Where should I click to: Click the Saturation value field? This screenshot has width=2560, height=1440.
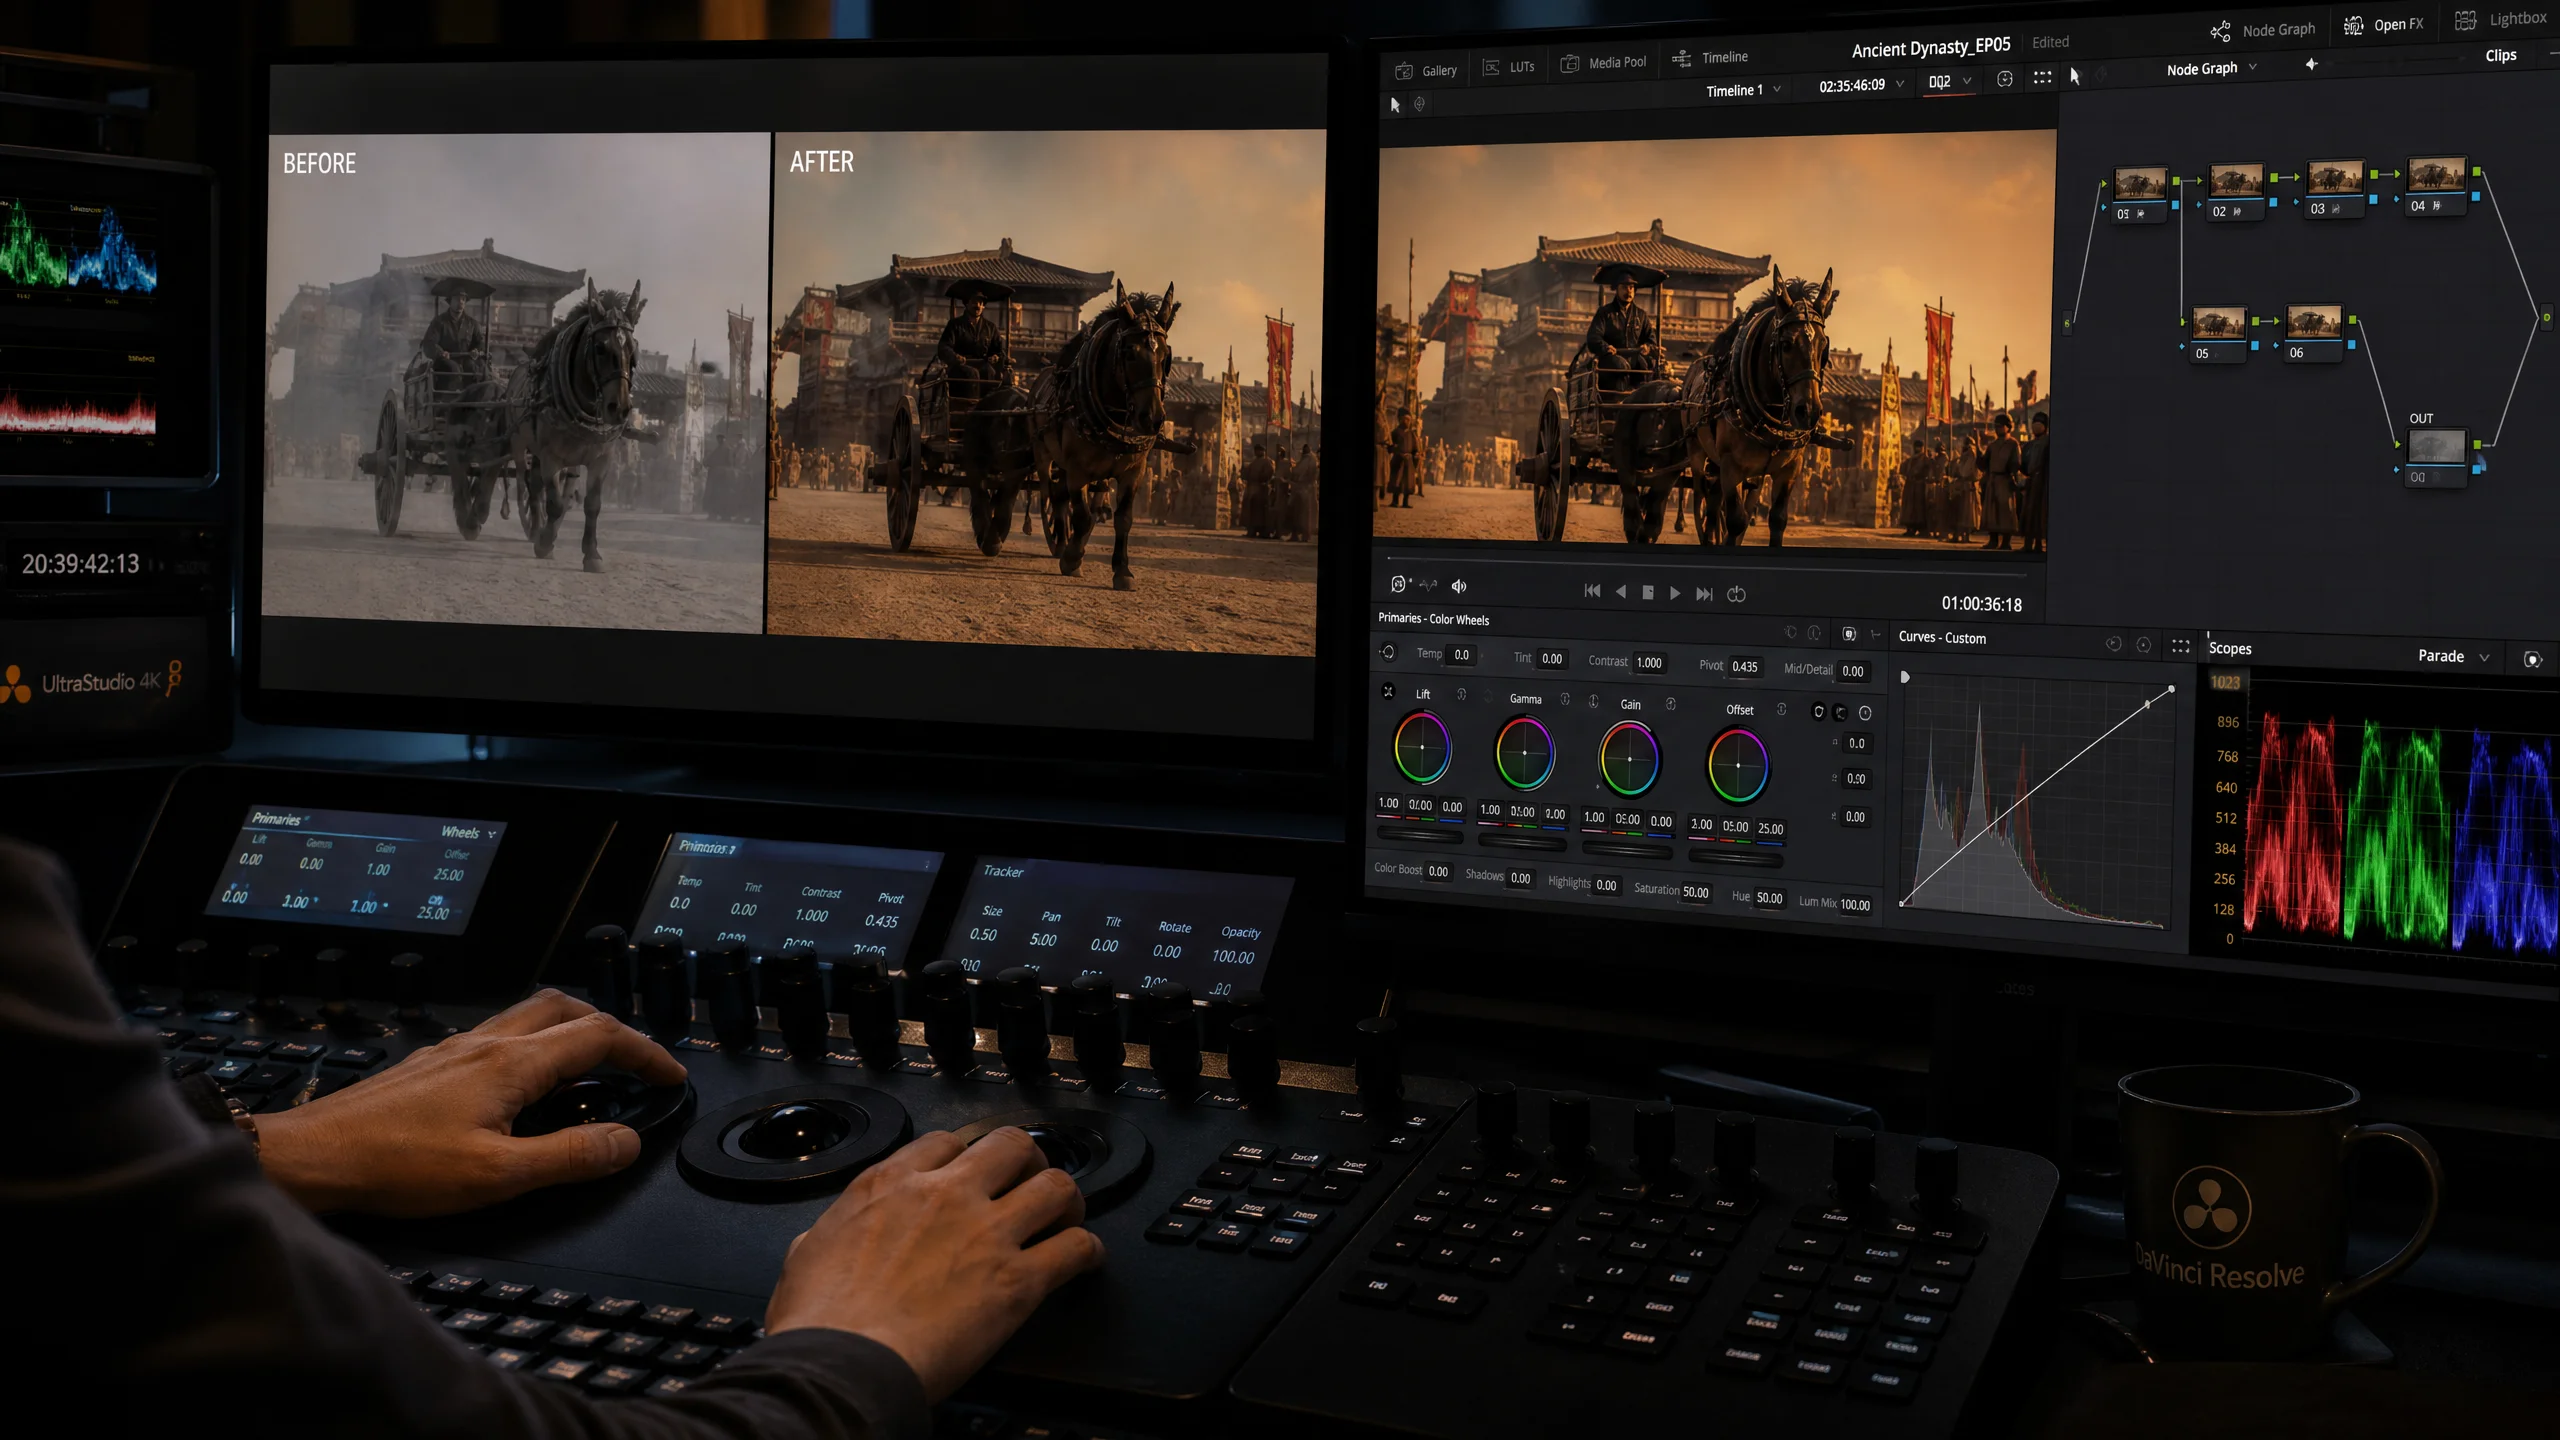[1696, 892]
